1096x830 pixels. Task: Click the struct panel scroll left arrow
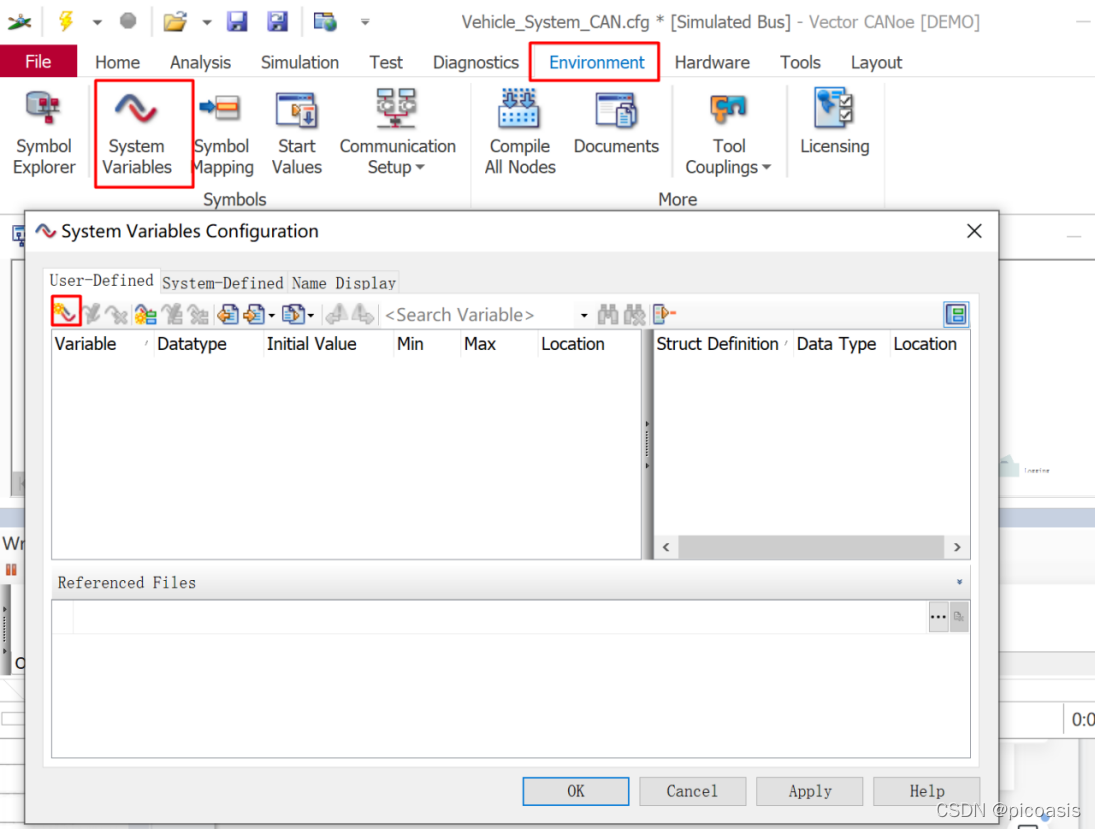pos(666,548)
